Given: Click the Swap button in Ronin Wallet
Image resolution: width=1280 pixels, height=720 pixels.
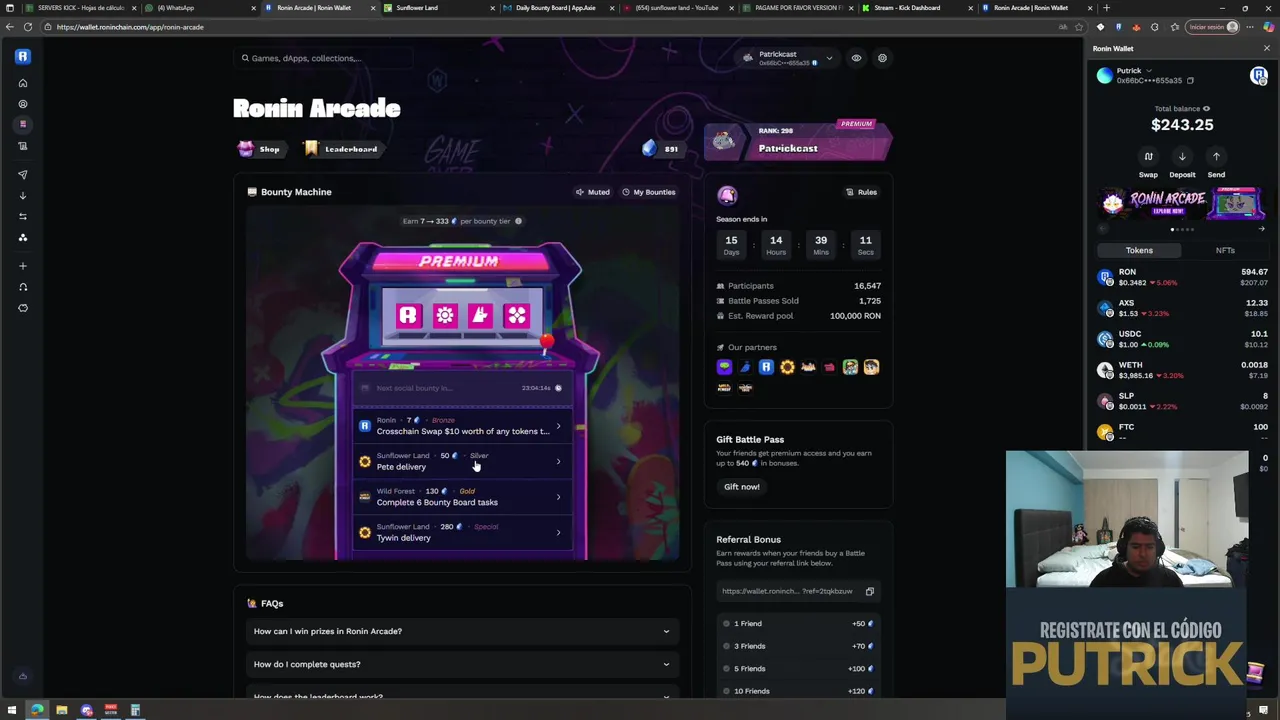Looking at the screenshot, I should pyautogui.click(x=1148, y=163).
